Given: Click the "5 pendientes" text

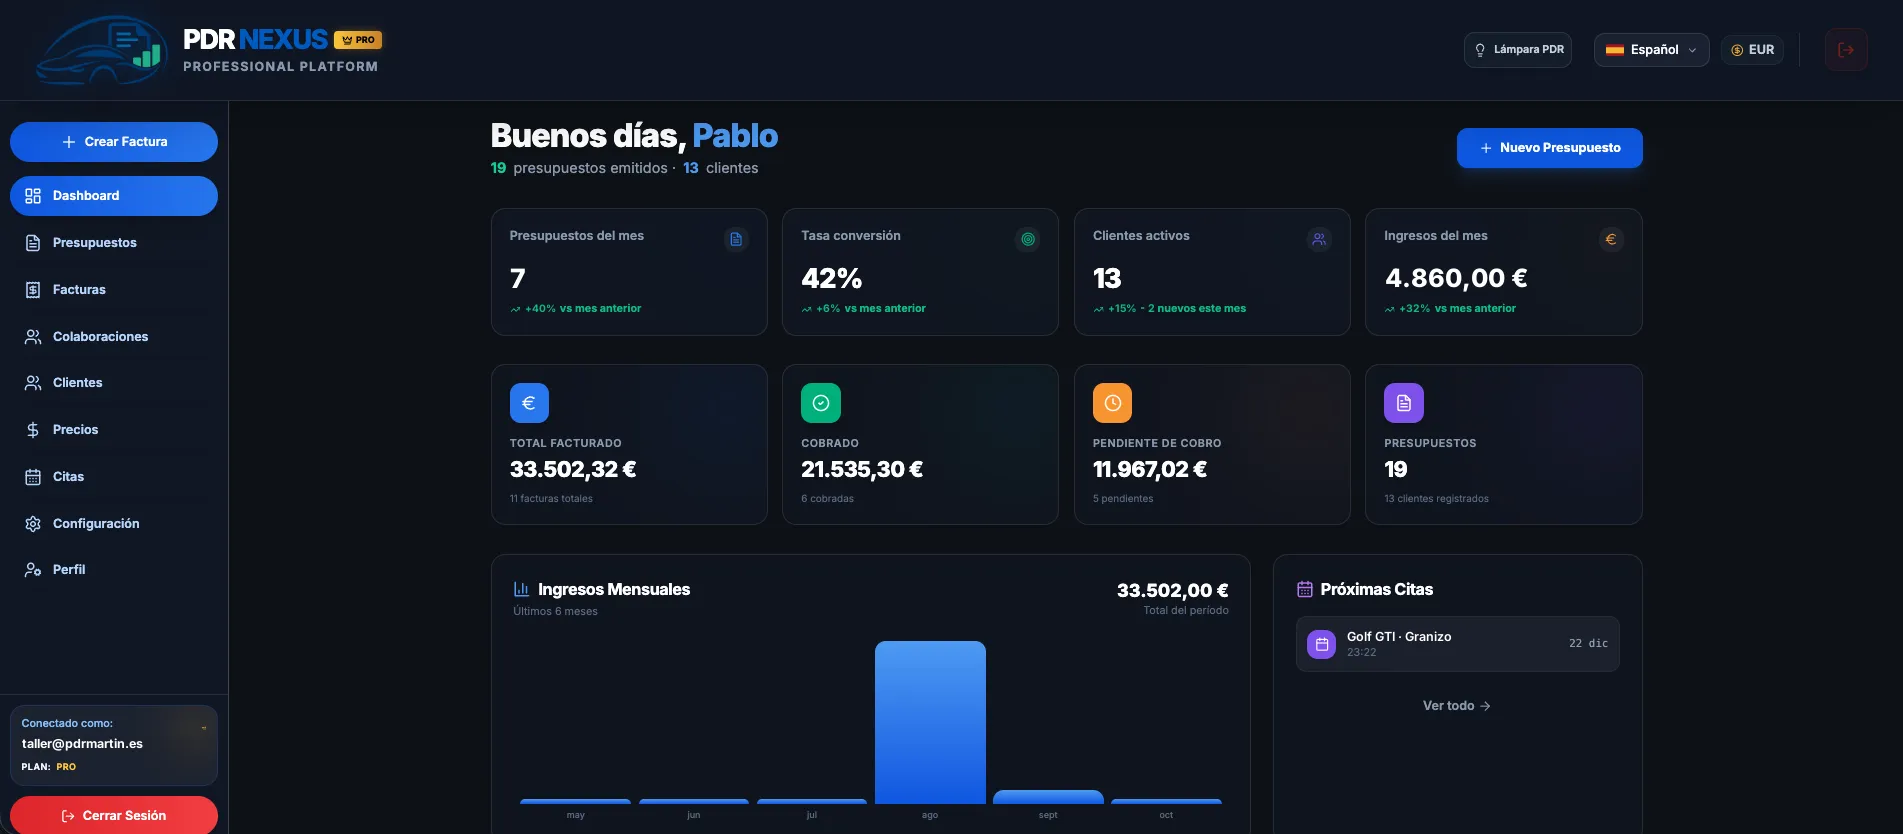Looking at the screenshot, I should (x=1123, y=499).
